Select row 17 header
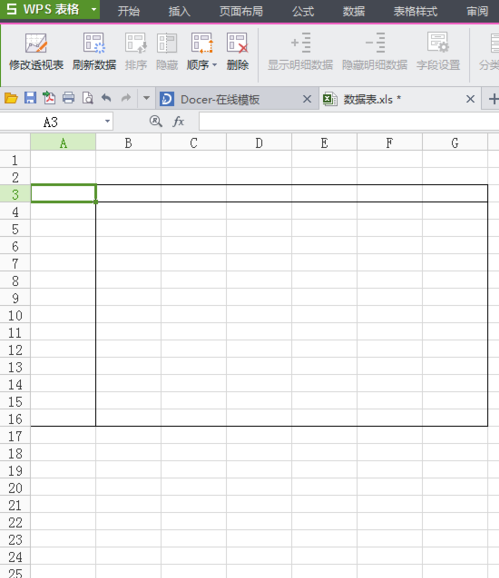499x578 pixels. (15, 436)
